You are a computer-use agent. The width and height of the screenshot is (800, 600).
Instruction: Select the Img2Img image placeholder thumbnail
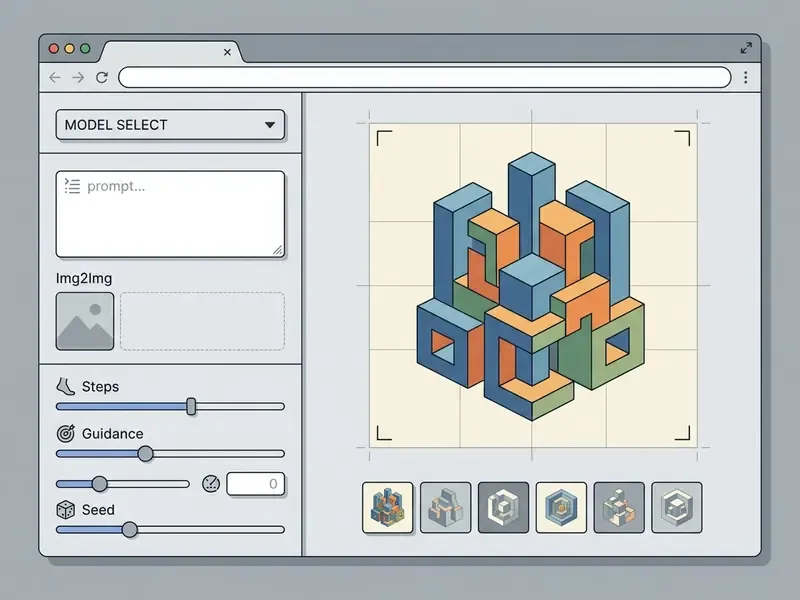point(85,321)
